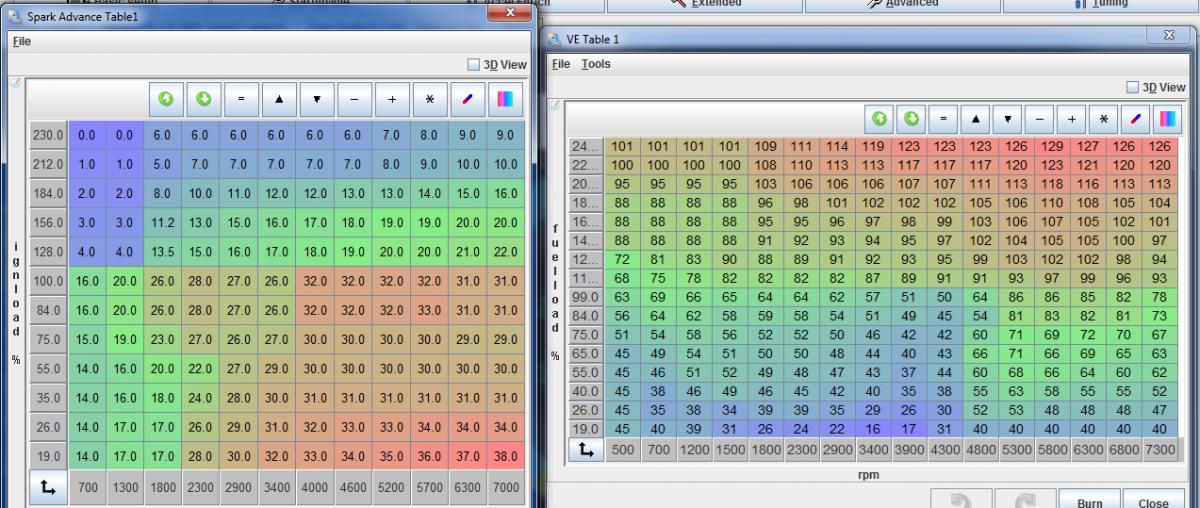Click the axis swap icon in VE Table 1
The width and height of the screenshot is (1200, 508).
(x=583, y=451)
